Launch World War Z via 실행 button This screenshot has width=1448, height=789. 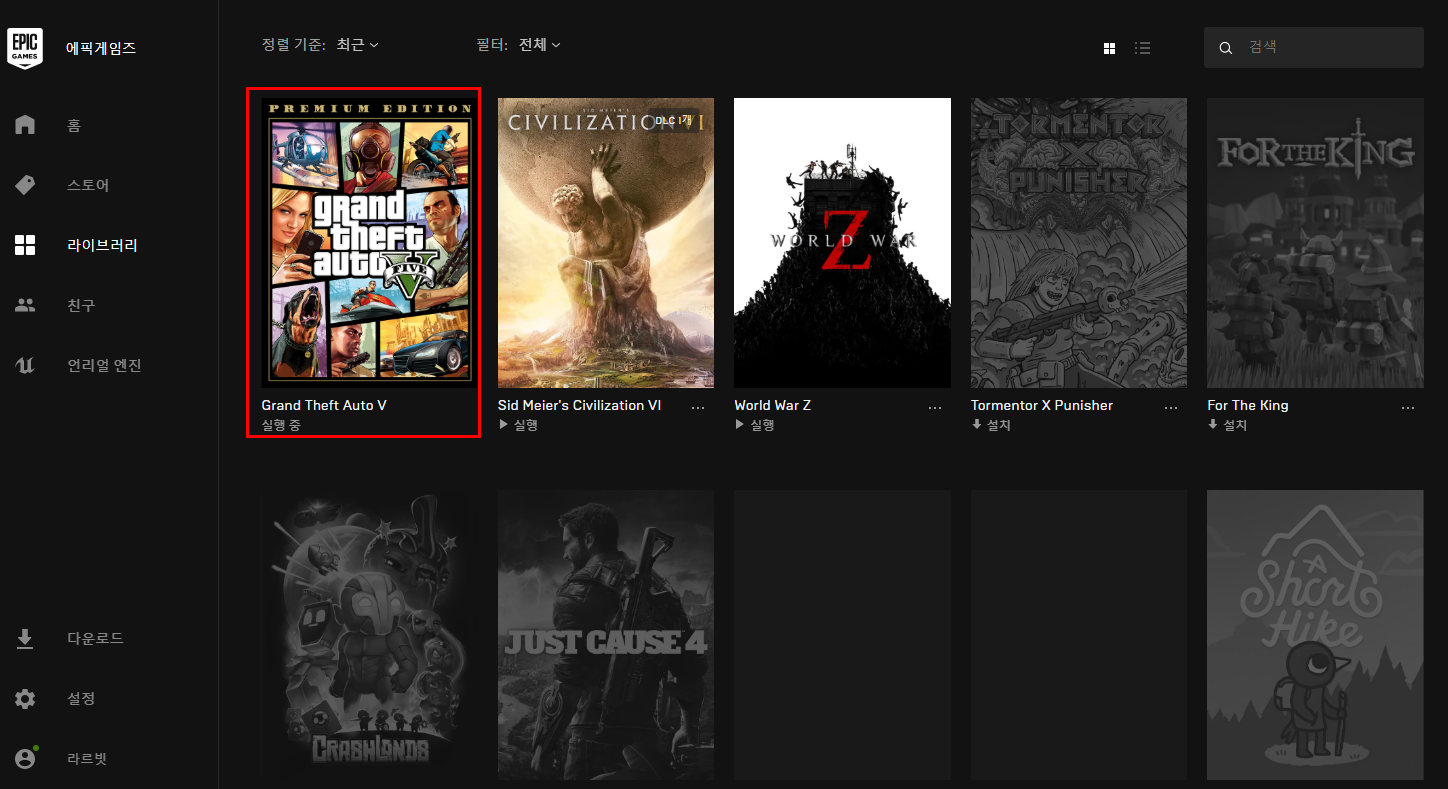(755, 425)
